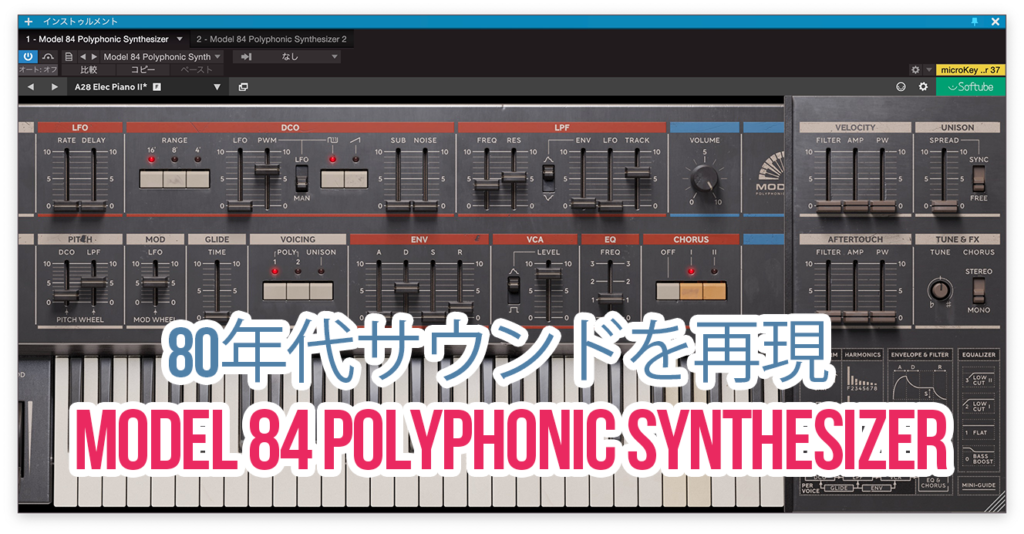The width and height of the screenshot is (1024, 534).
Task: Toggle the plugin power/bypass button
Action: coord(27,57)
